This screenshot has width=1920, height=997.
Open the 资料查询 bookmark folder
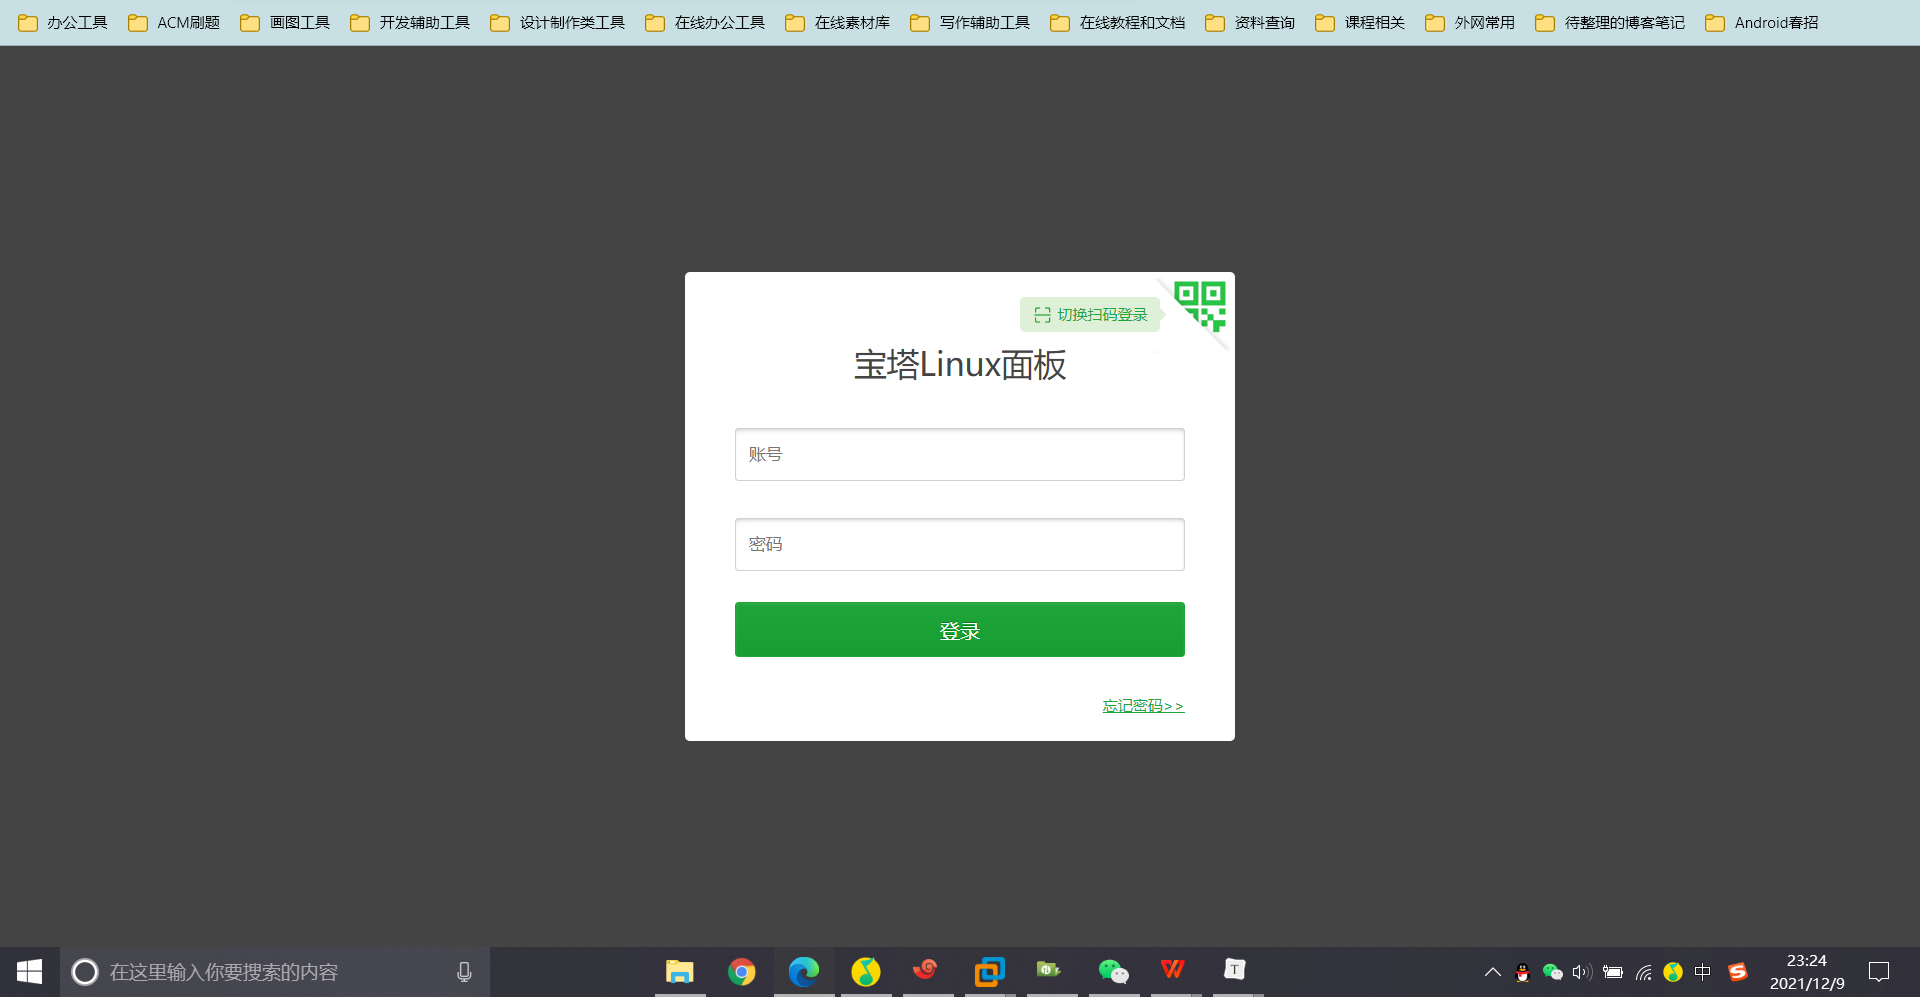coord(1250,22)
